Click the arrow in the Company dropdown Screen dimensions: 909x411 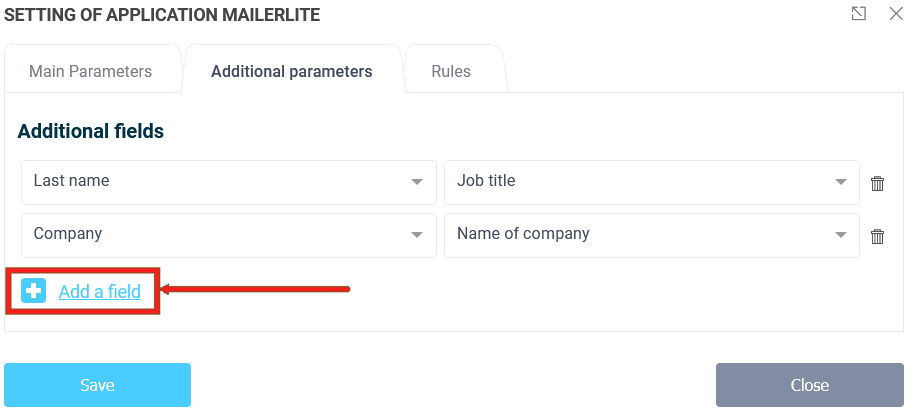[x=417, y=235]
